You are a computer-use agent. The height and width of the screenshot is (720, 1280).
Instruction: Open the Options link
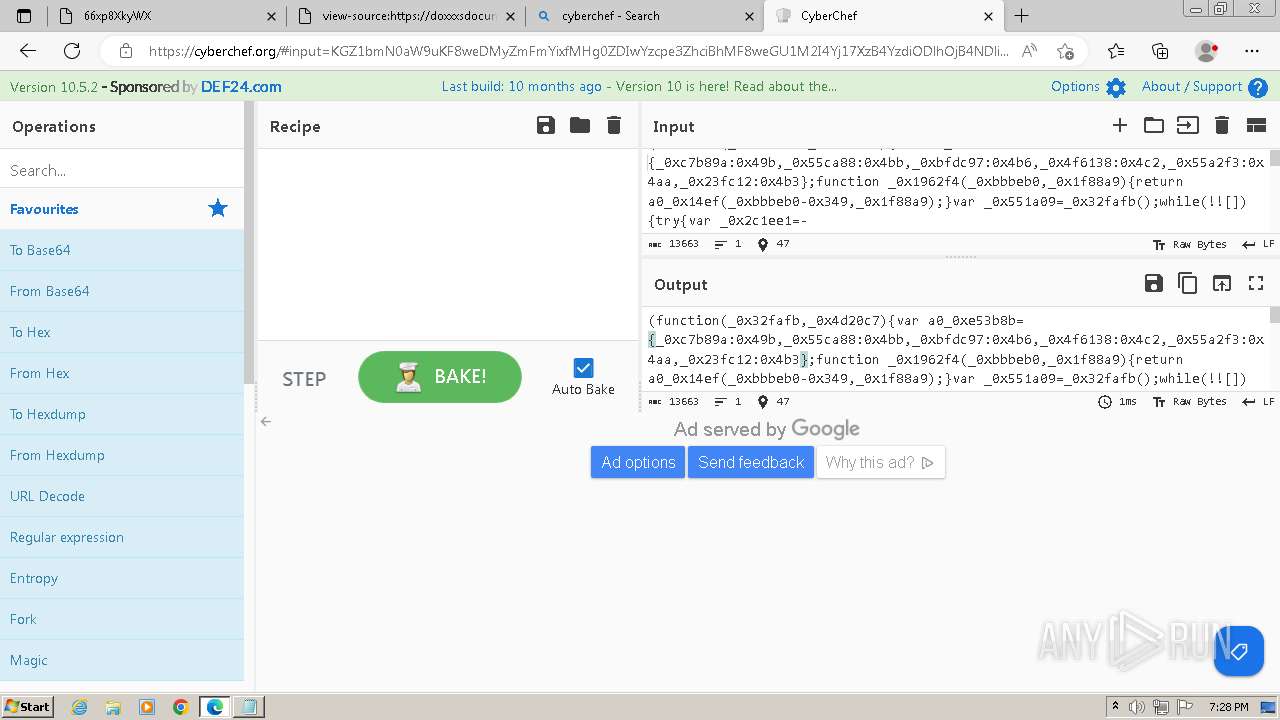point(1075,86)
